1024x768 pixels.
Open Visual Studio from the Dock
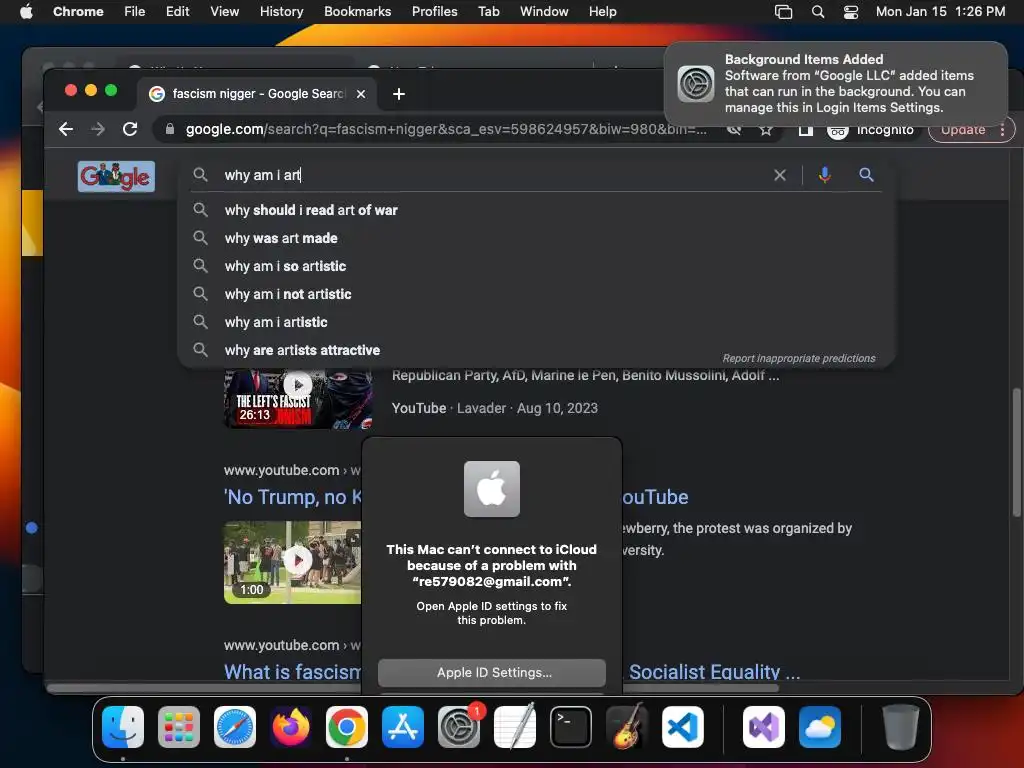click(764, 727)
